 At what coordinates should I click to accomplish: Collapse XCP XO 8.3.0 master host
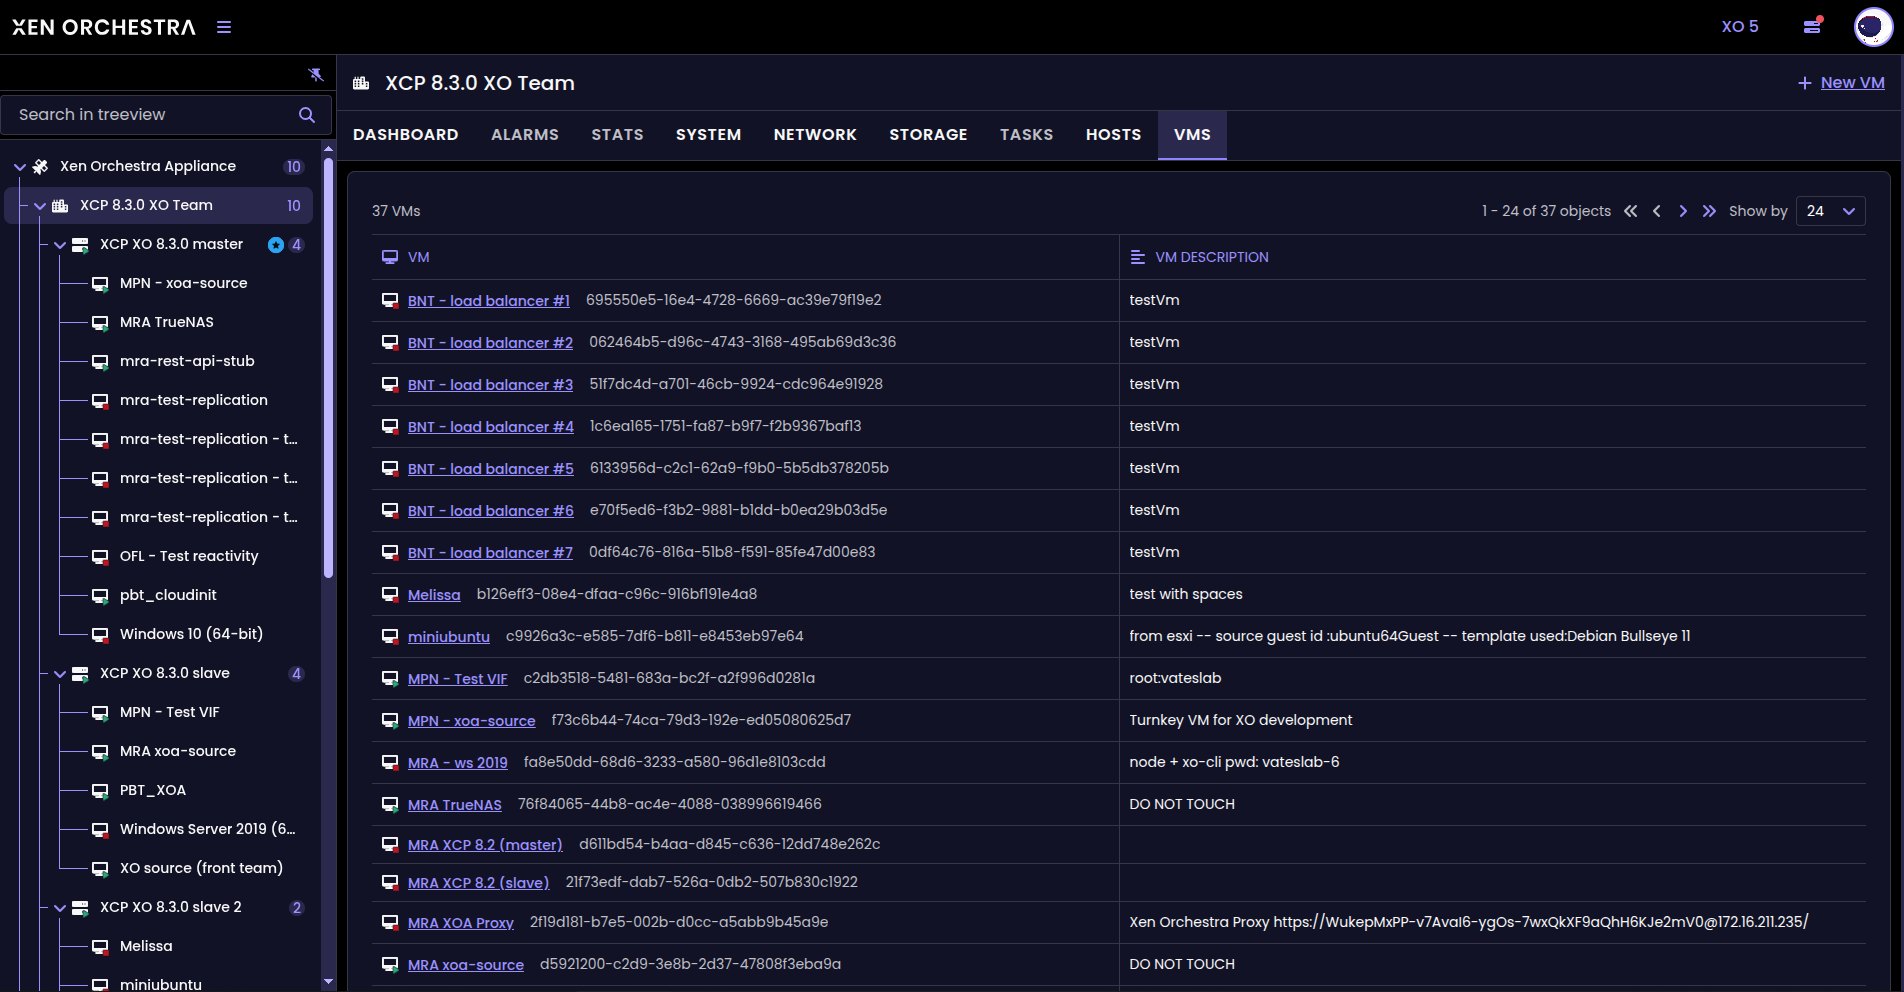tap(60, 245)
